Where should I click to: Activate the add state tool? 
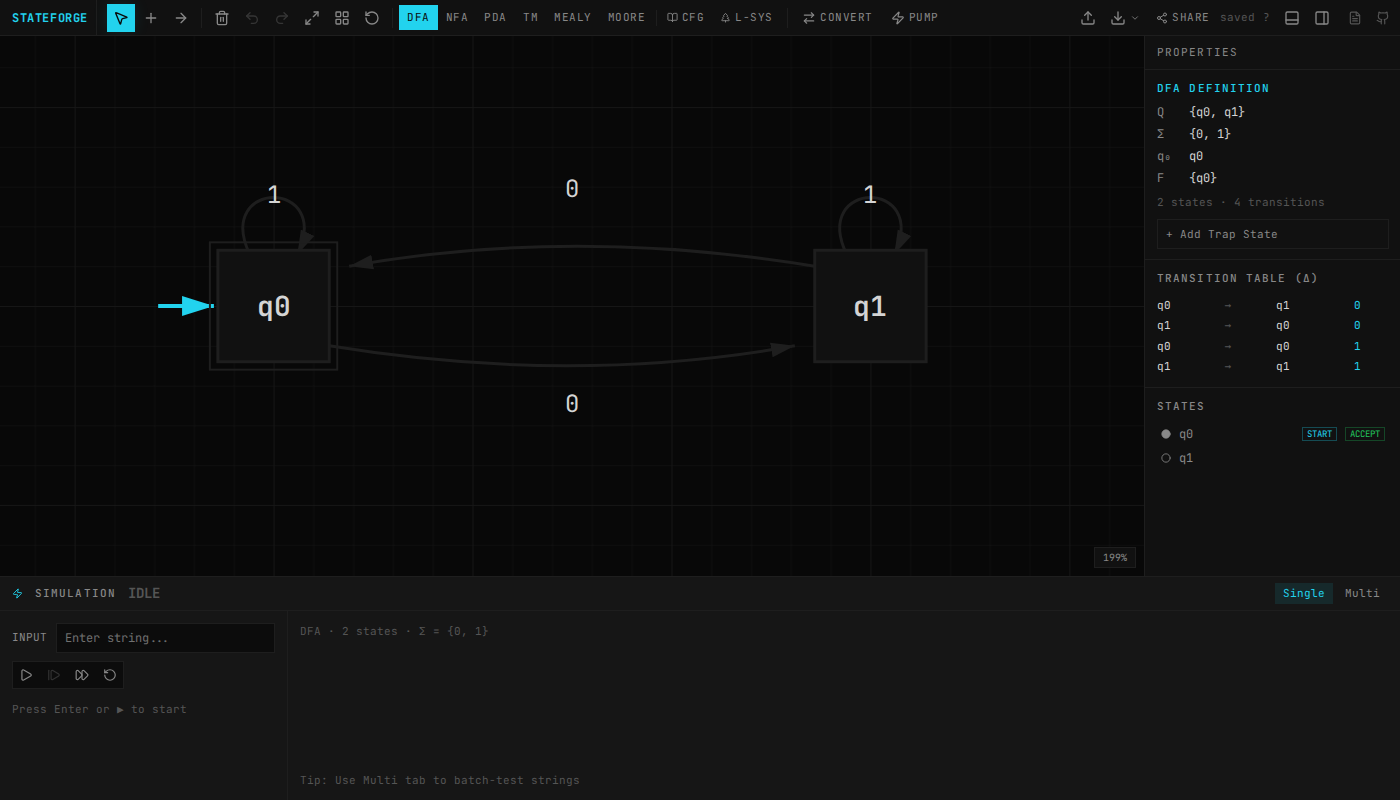(151, 17)
